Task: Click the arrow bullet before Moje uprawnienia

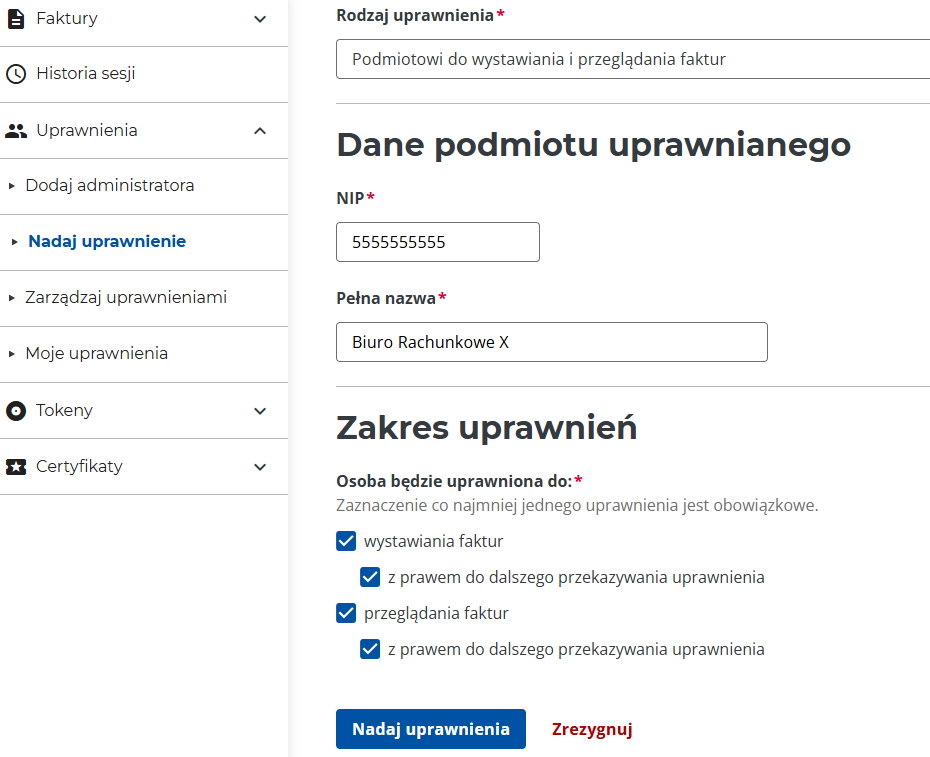Action: [x=12, y=354]
